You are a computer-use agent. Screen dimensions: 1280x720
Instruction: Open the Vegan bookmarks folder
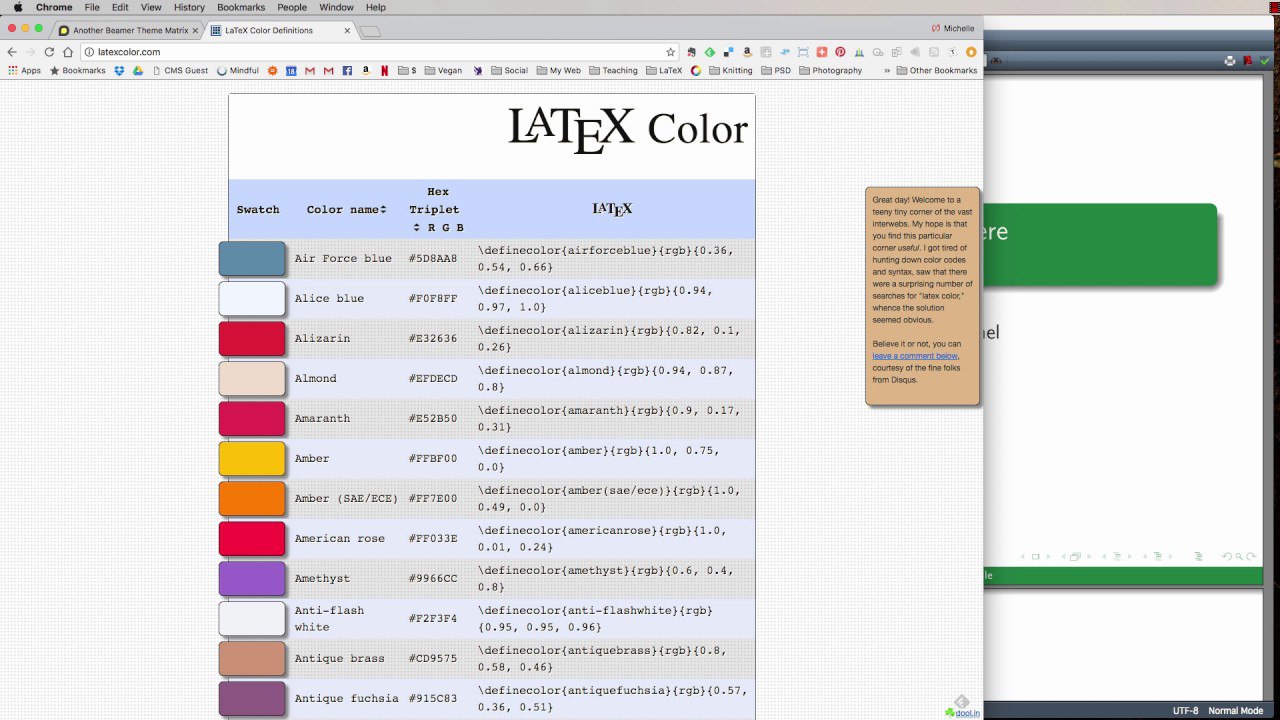[x=442, y=71]
